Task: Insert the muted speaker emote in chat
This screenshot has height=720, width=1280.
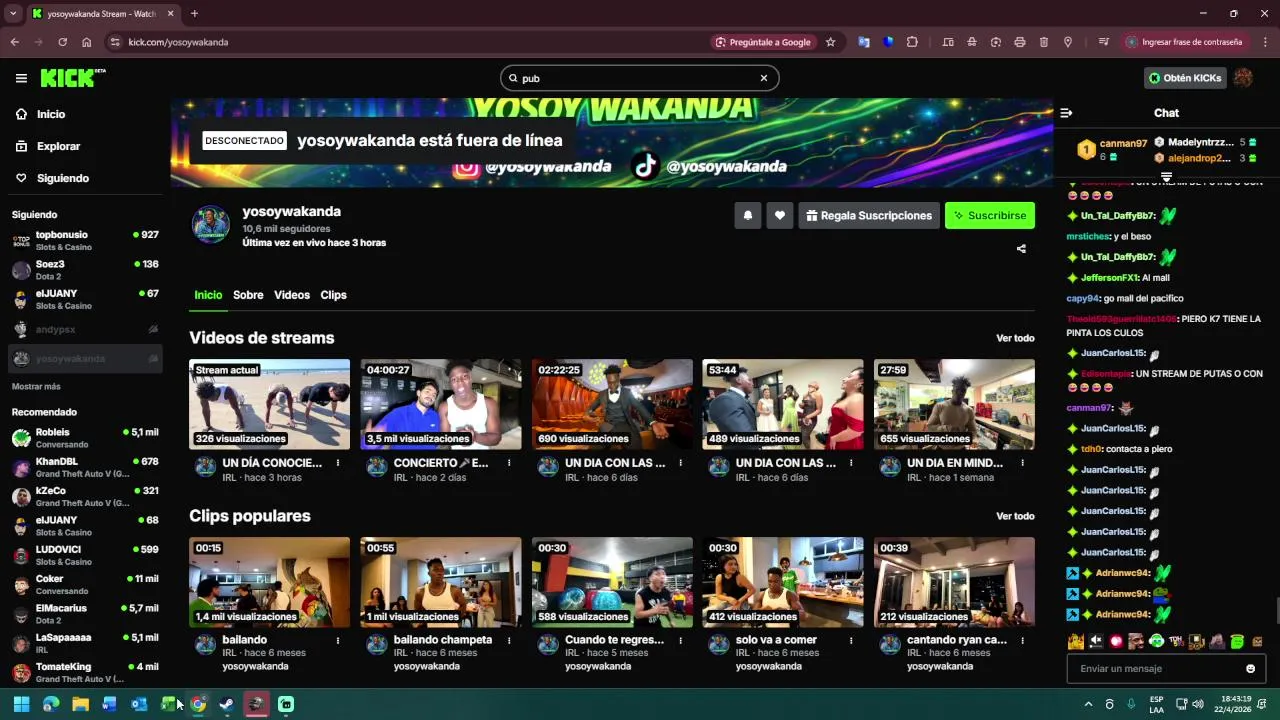Action: point(1096,641)
